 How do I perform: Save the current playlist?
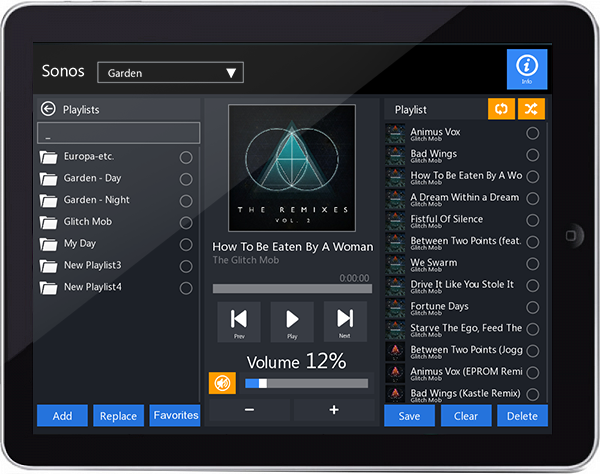pos(409,415)
